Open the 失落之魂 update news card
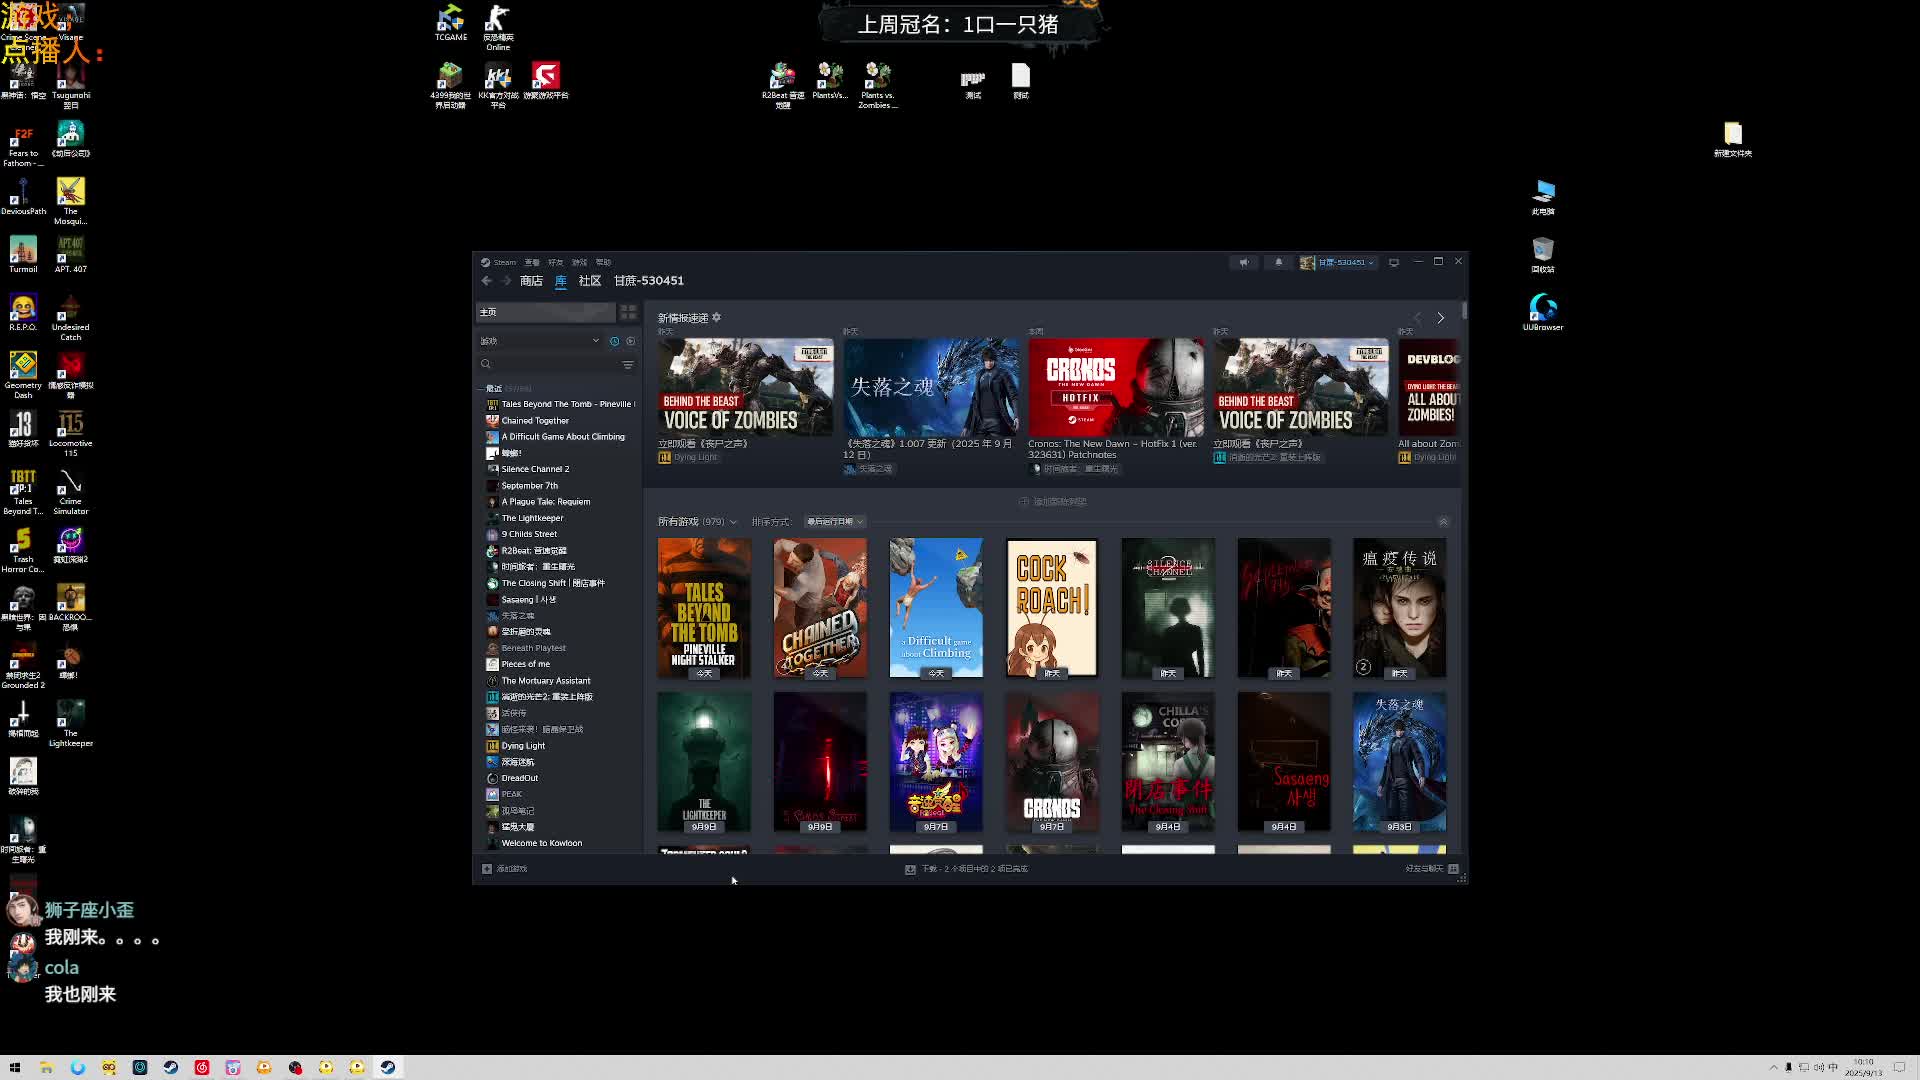This screenshot has height=1080, width=1920. [931, 387]
